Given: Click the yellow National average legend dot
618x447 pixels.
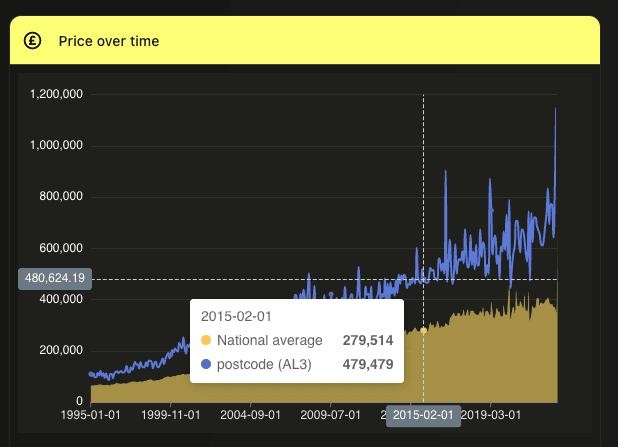Looking at the screenshot, I should (x=206, y=341).
